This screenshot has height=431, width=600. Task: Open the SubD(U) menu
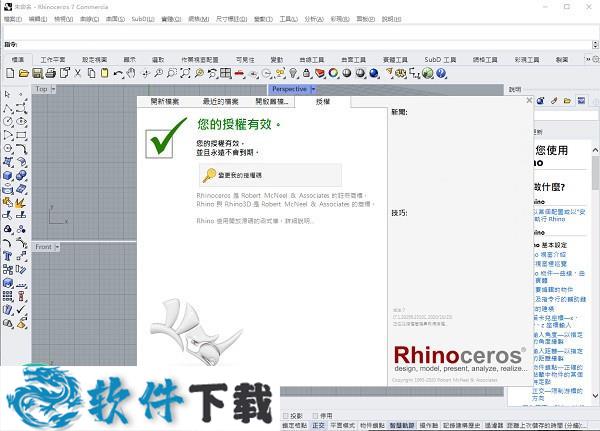pos(143,19)
